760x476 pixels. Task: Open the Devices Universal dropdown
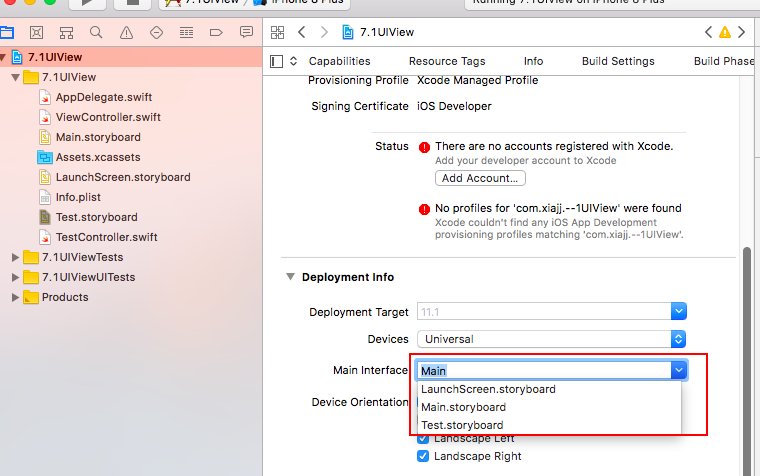pos(551,339)
